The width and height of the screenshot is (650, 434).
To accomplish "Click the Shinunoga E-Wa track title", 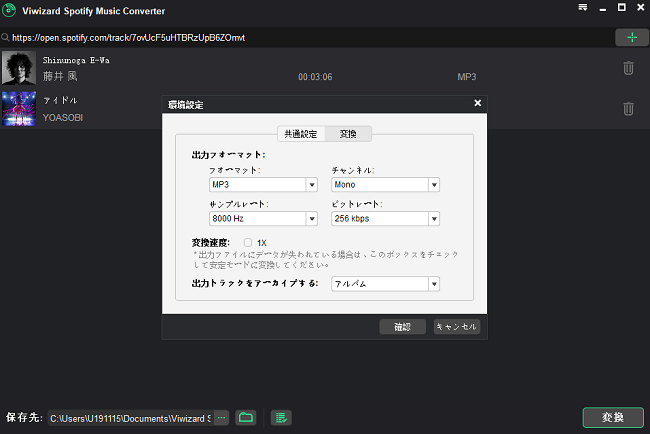I will (76, 60).
